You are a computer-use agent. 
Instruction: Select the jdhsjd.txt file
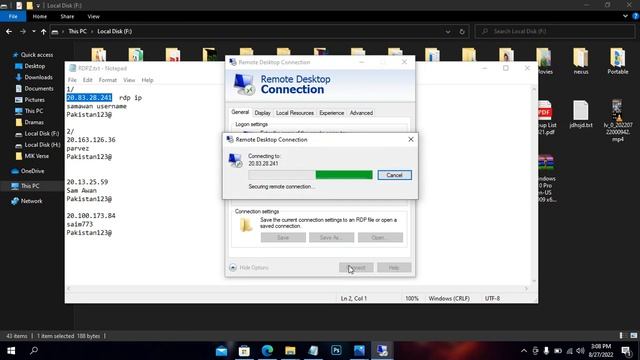(581, 114)
